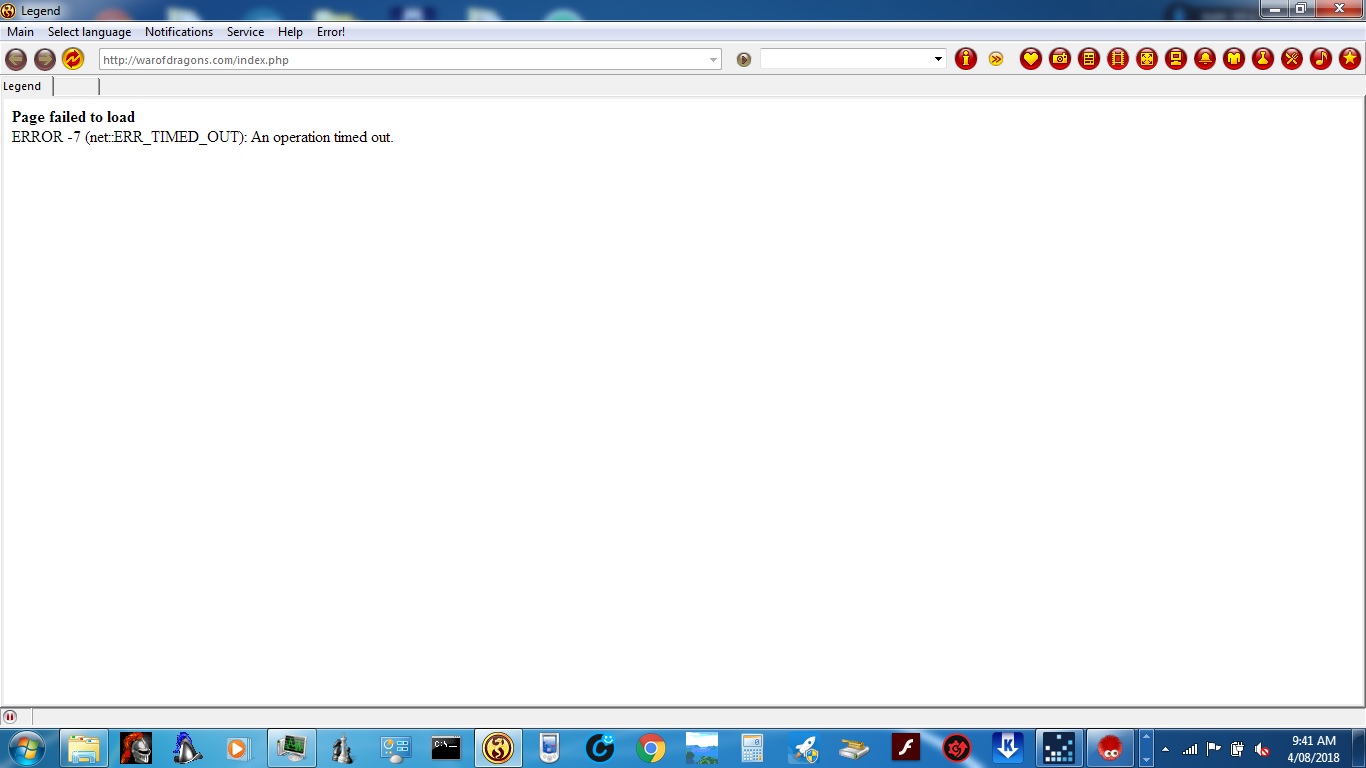Viewport: 1366px width, 768px height.
Task: Click the red notes list toolbar icon
Action: coord(1089,59)
